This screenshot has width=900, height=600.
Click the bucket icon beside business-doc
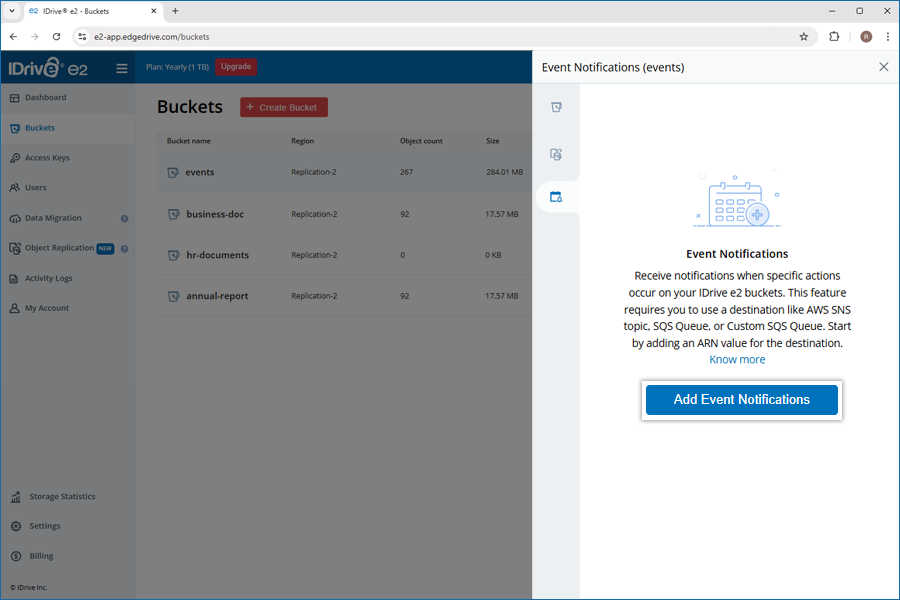[x=173, y=214]
